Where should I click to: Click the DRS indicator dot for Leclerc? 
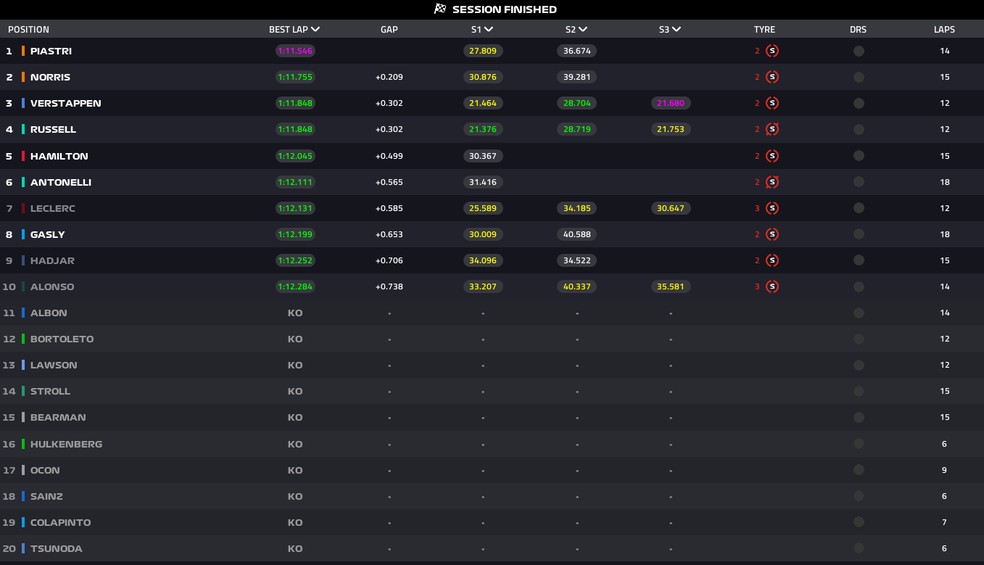(x=858, y=208)
